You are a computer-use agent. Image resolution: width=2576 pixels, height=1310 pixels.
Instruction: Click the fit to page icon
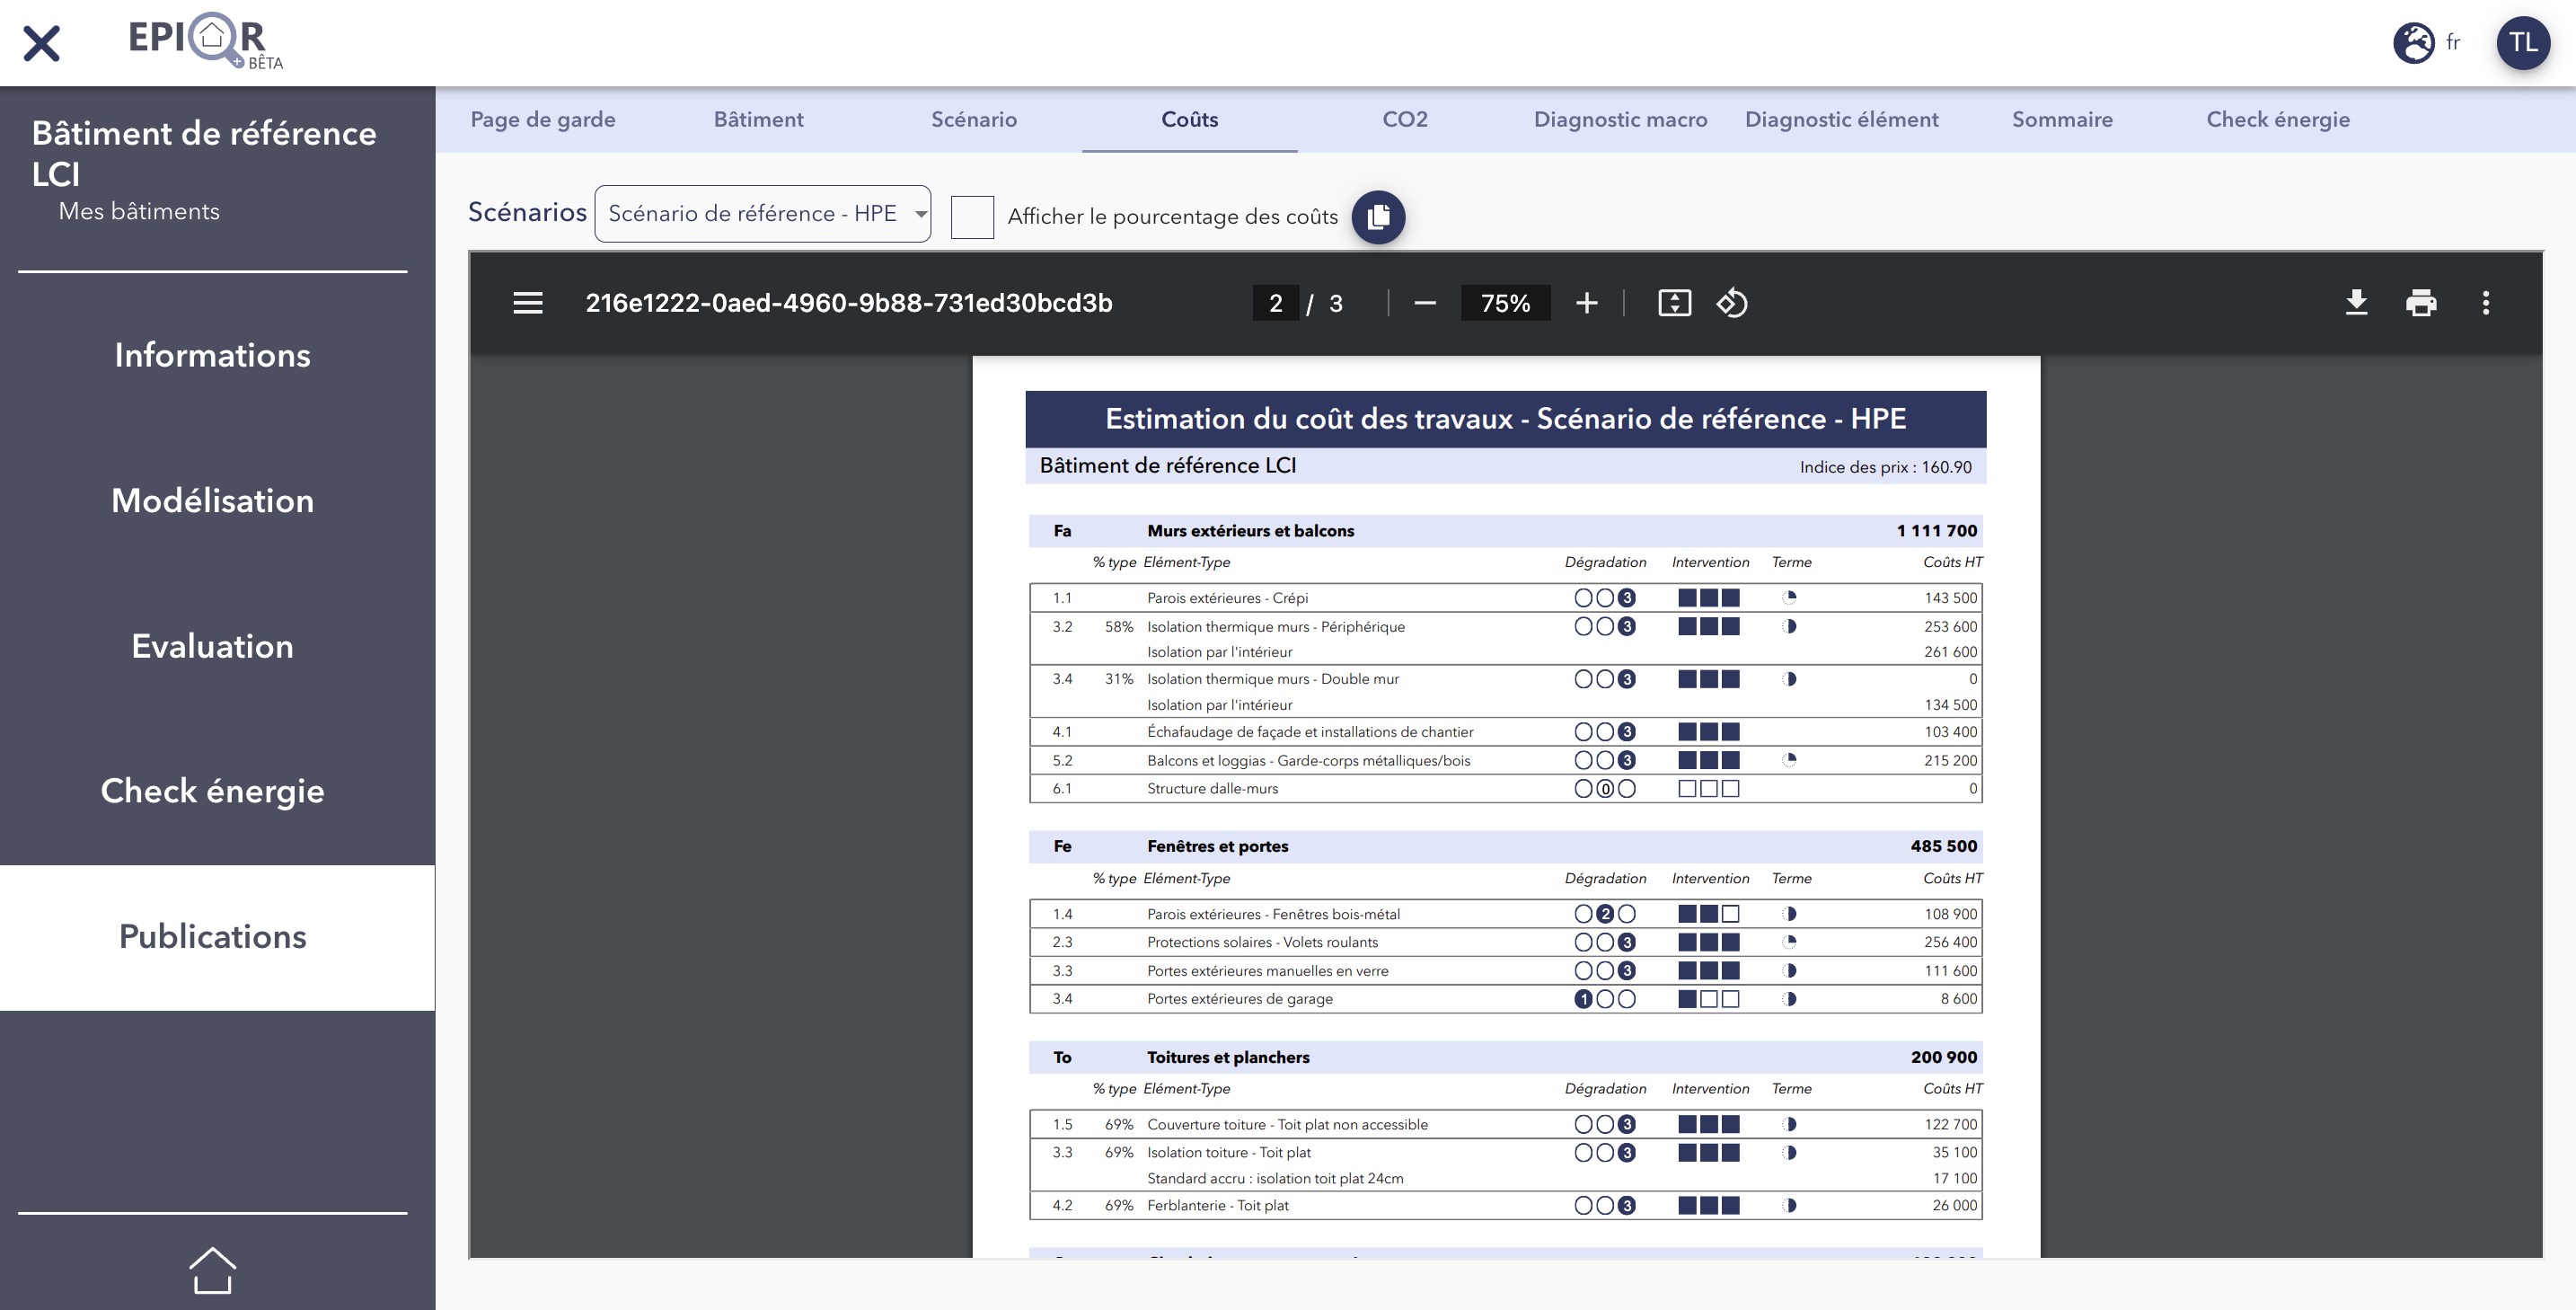(1674, 303)
